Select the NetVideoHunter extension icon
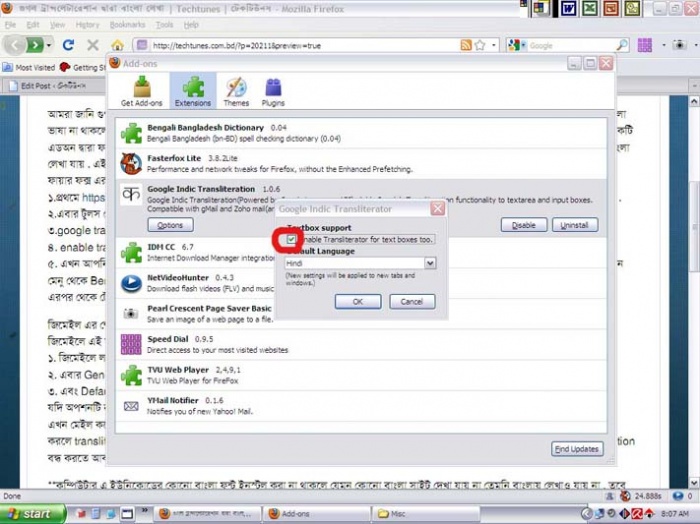700x524 pixels. pos(131,283)
